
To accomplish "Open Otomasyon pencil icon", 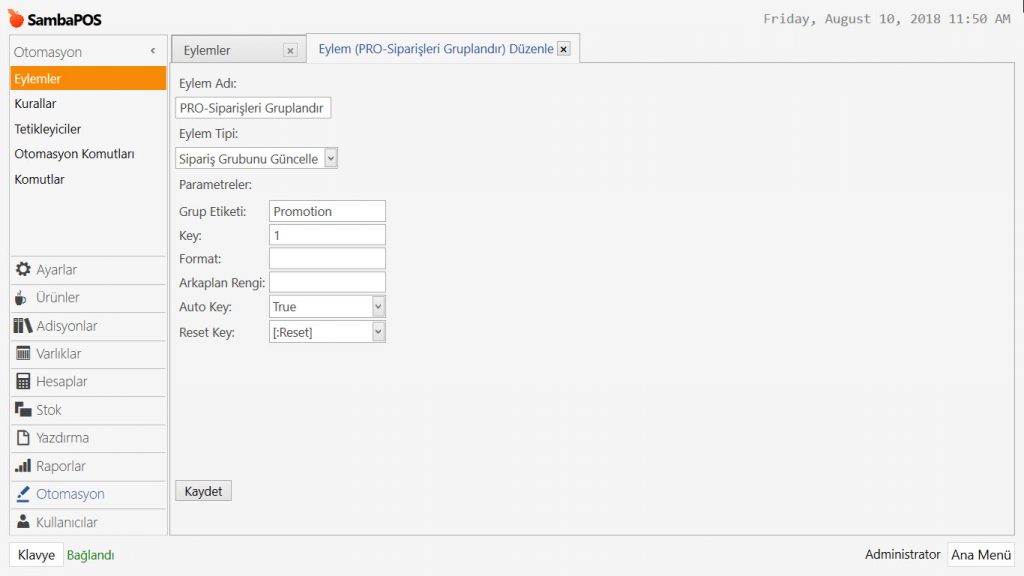I will (23, 494).
